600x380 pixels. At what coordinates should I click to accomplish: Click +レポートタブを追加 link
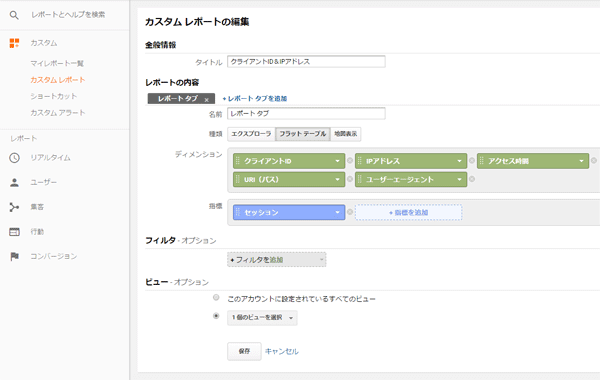[254, 99]
